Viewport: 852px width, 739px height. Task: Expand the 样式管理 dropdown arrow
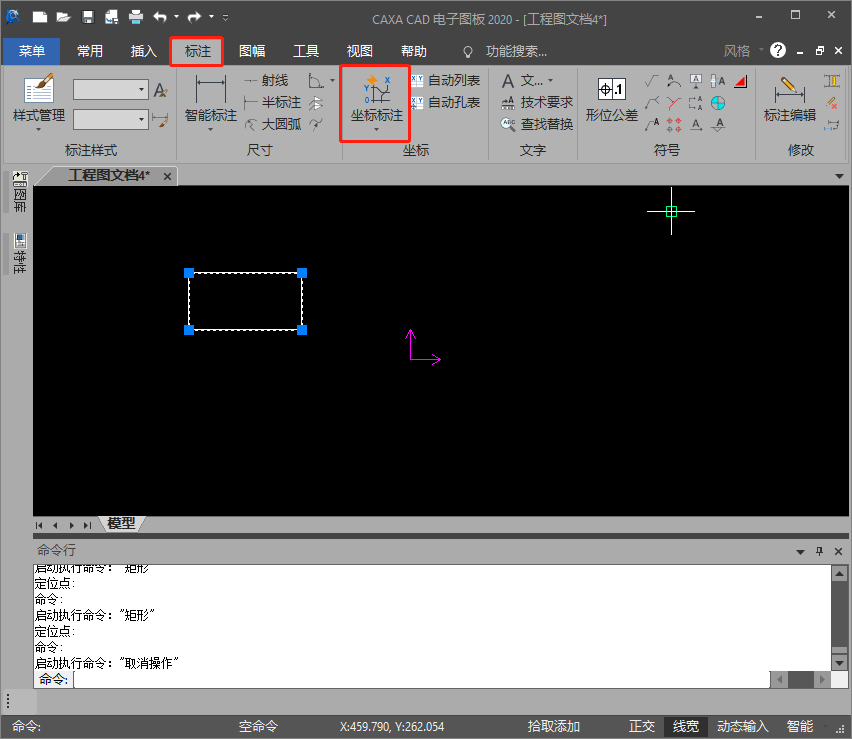pos(39,130)
